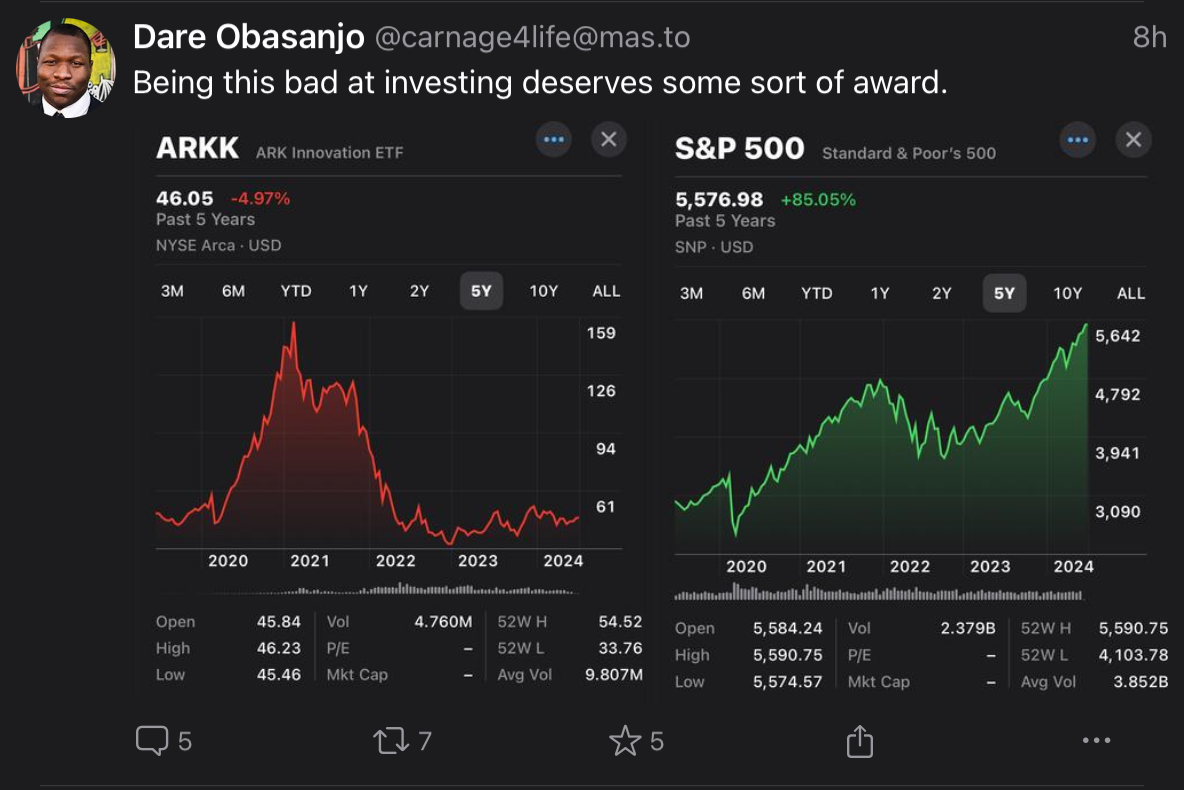Click the ARKK price peak on chart
This screenshot has width=1184, height=790.
tap(293, 323)
